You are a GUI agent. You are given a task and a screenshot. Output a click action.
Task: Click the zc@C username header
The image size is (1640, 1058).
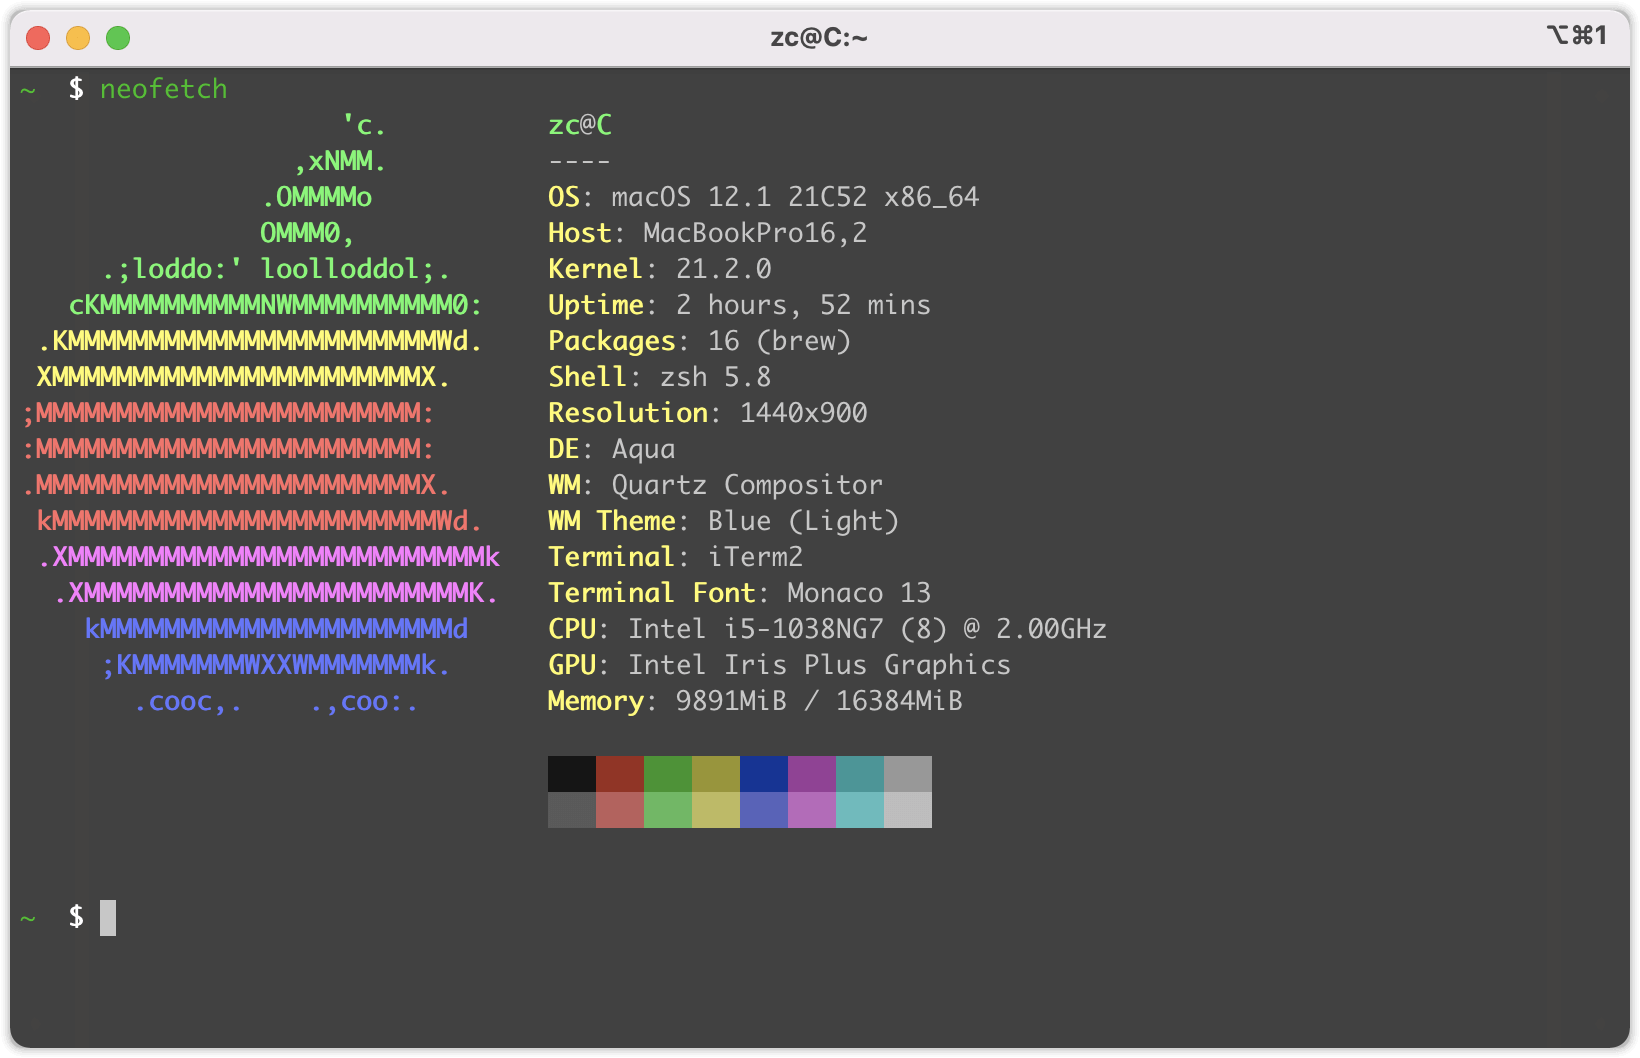(x=580, y=125)
